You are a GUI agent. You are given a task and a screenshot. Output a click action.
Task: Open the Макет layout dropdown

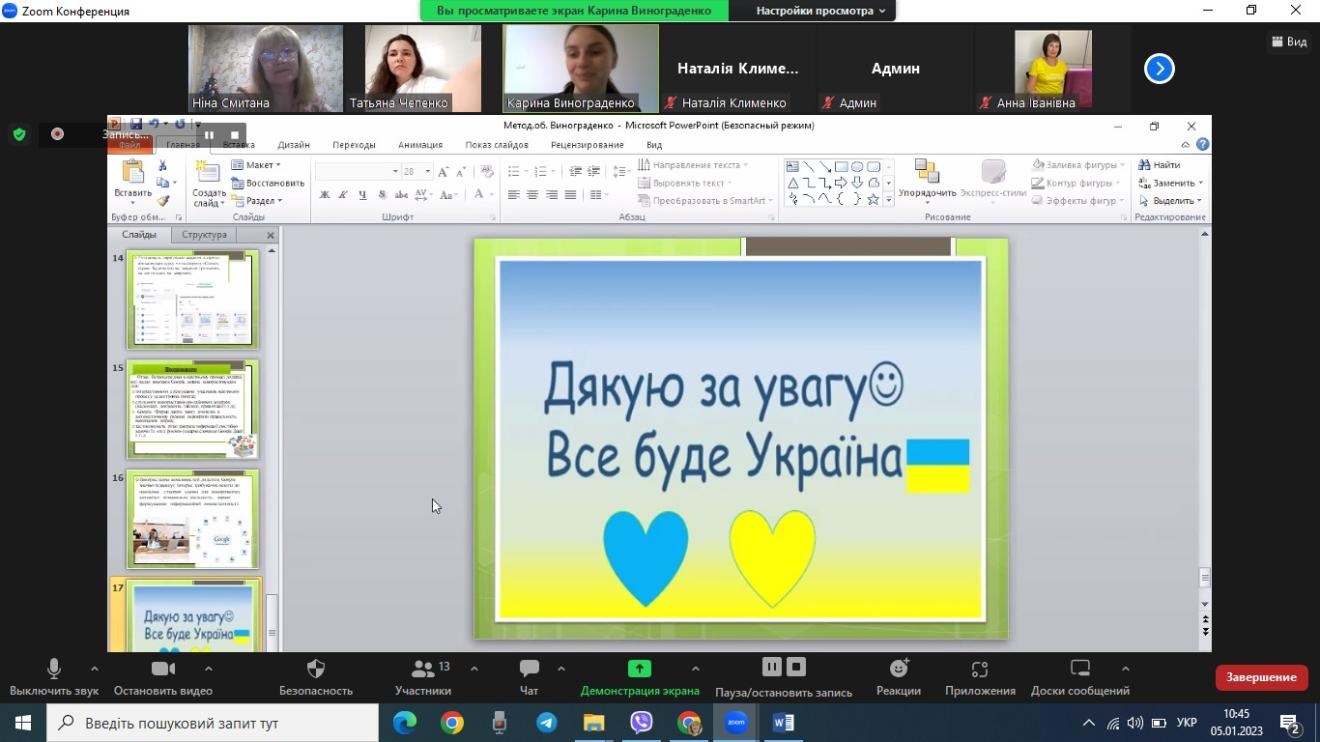click(x=256, y=165)
